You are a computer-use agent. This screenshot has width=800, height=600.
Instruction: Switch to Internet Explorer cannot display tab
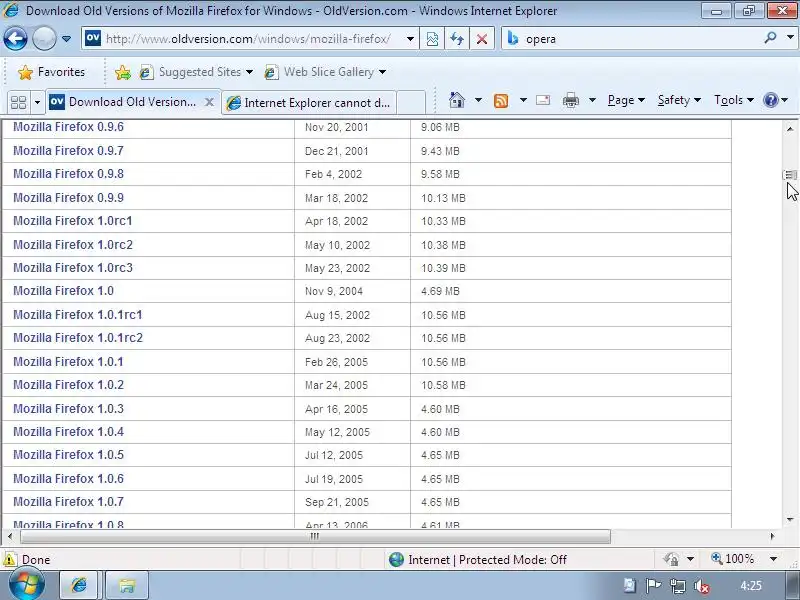pos(308,103)
